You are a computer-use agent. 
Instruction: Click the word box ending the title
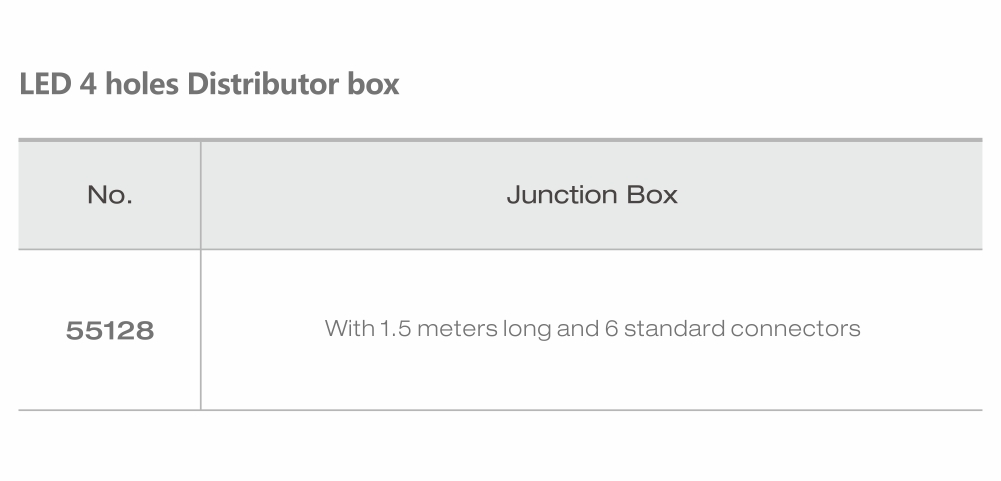coord(373,84)
